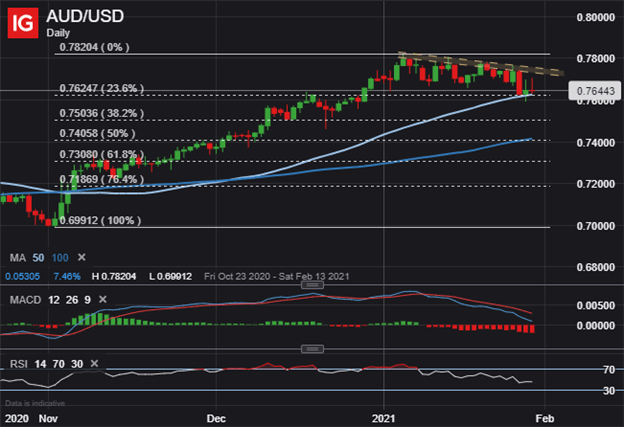Grab the divider handle above RSI panel
Screen dimensions: 624x427
pyautogui.click(x=312, y=349)
